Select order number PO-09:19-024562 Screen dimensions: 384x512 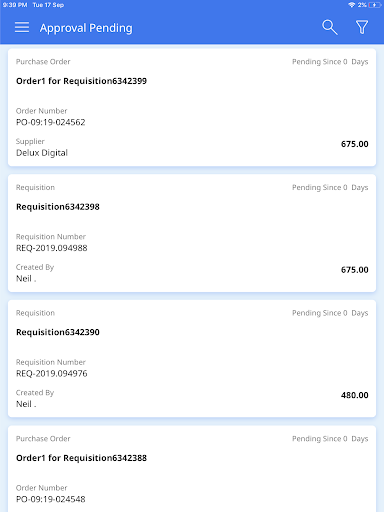click(x=51, y=122)
